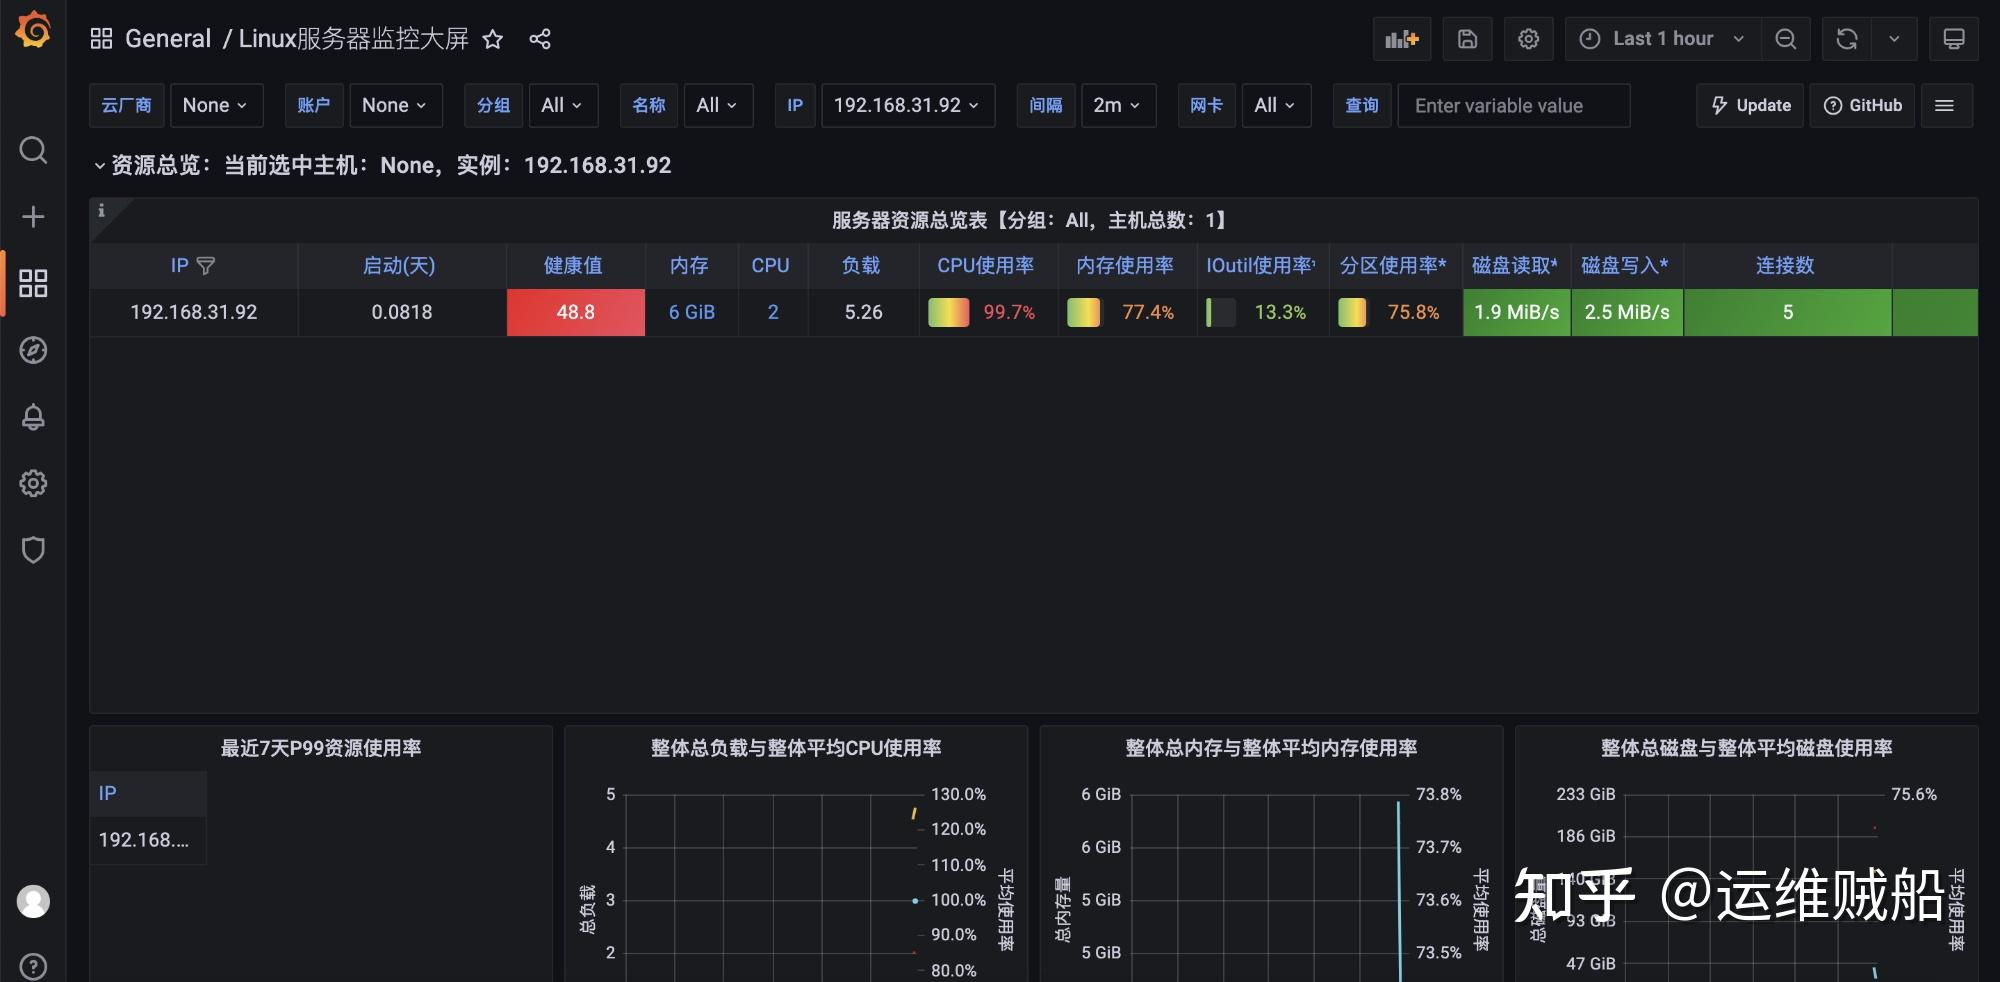
Task: Sort by CPU使用率 column header
Action: click(985, 266)
